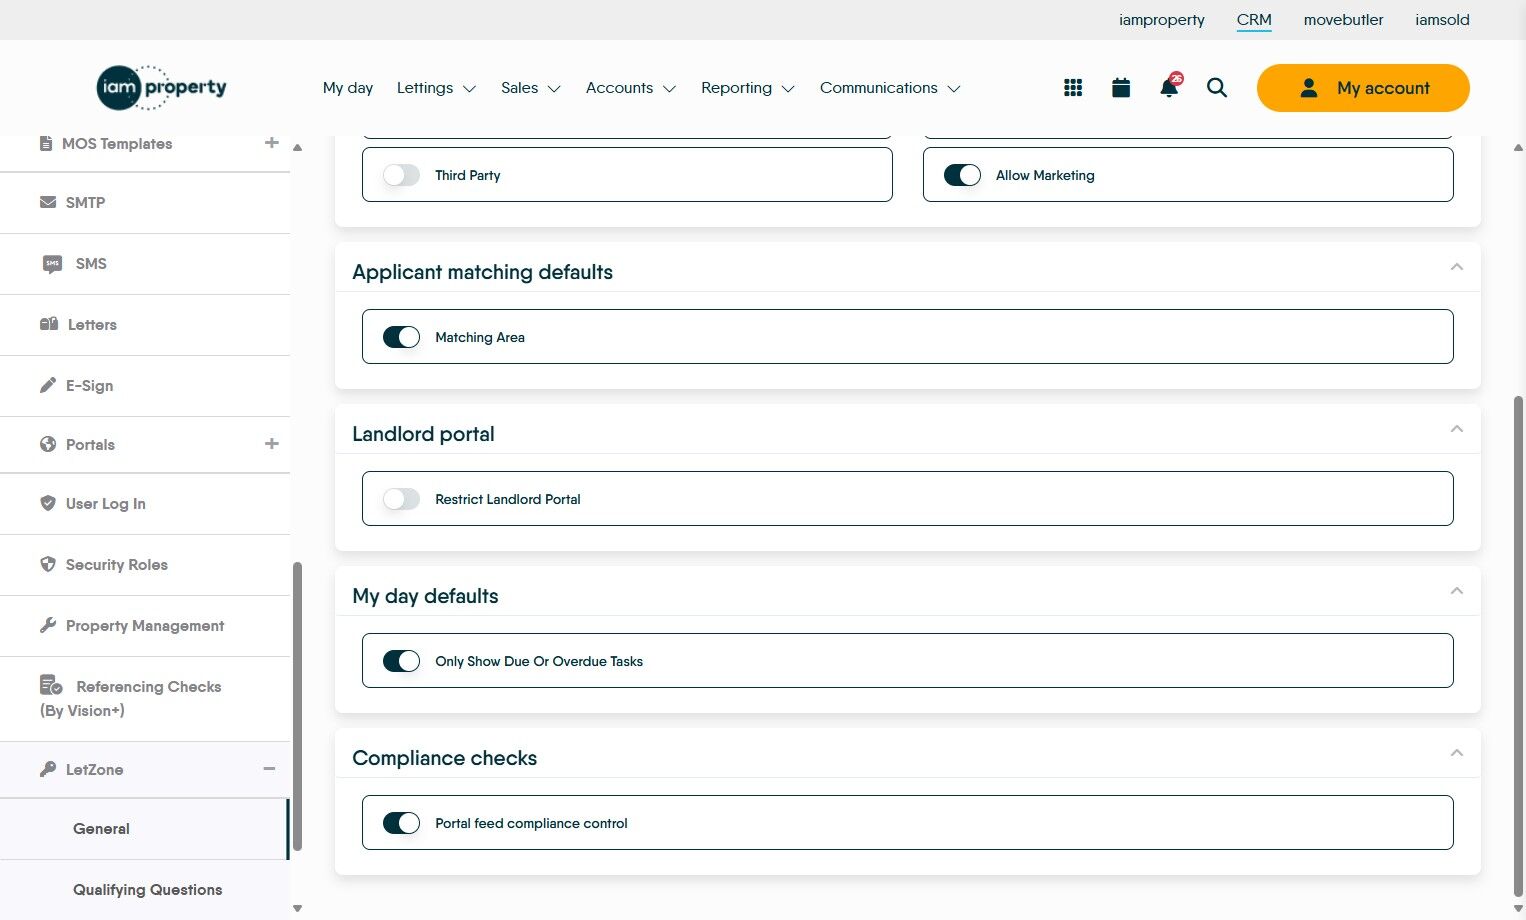
Task: Turn off the Matching Area switch
Action: [401, 336]
